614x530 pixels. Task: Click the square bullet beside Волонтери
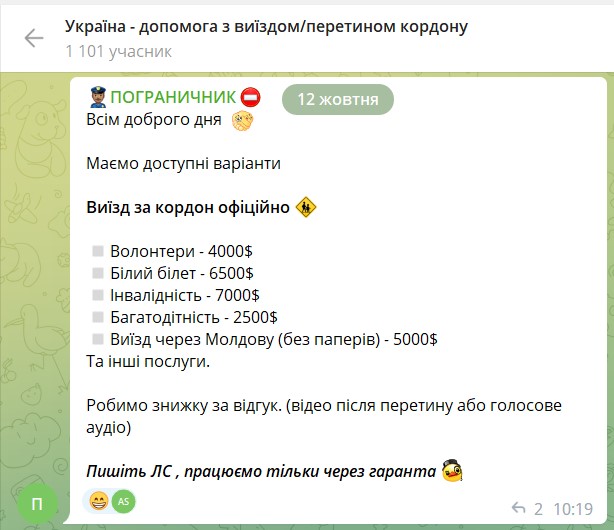[98, 251]
